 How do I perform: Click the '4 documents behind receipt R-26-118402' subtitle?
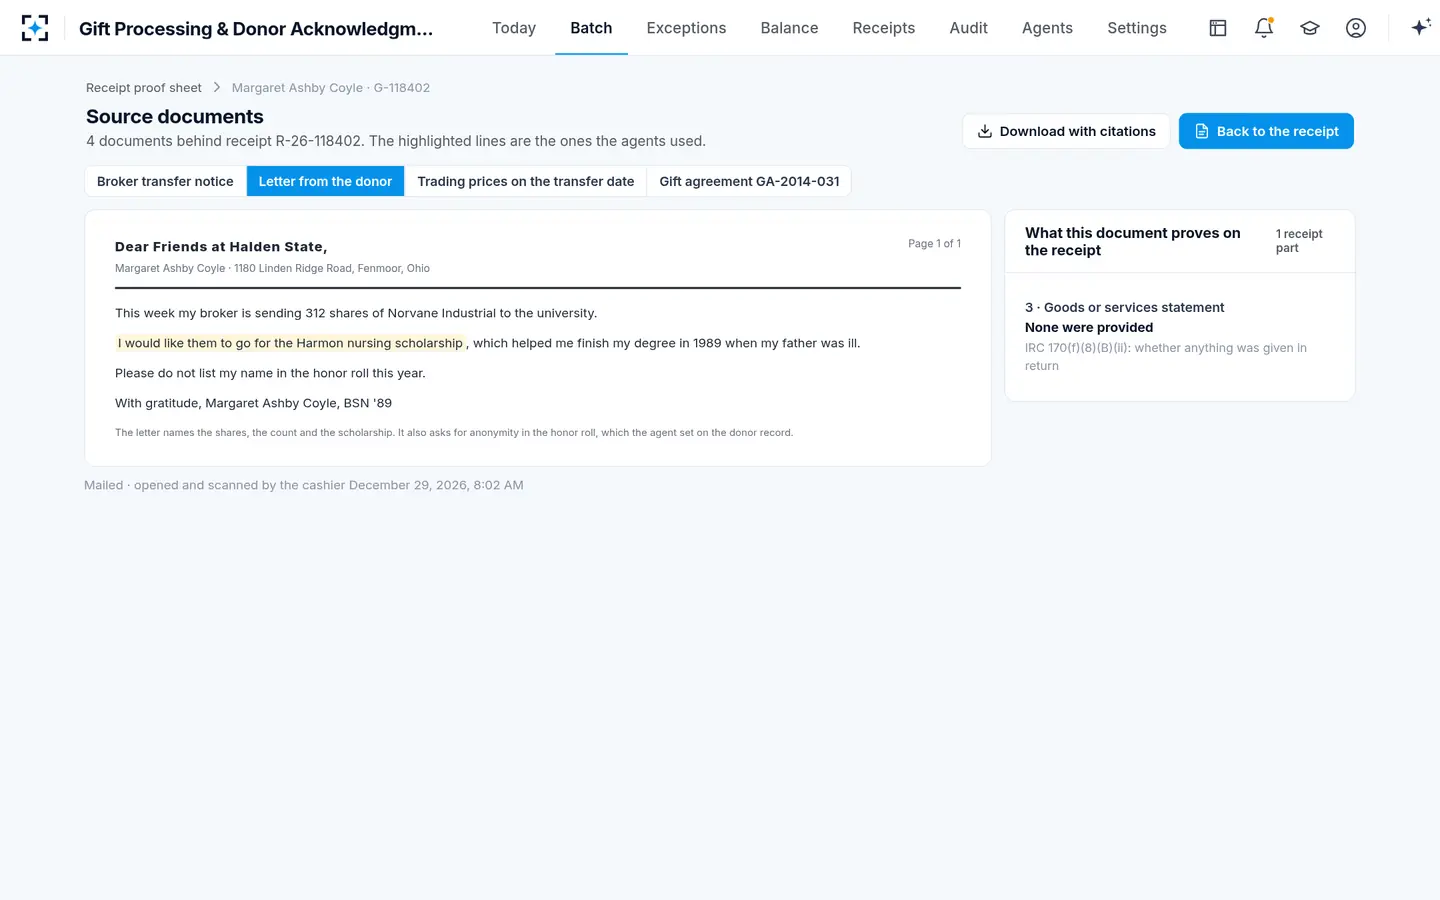(x=396, y=141)
